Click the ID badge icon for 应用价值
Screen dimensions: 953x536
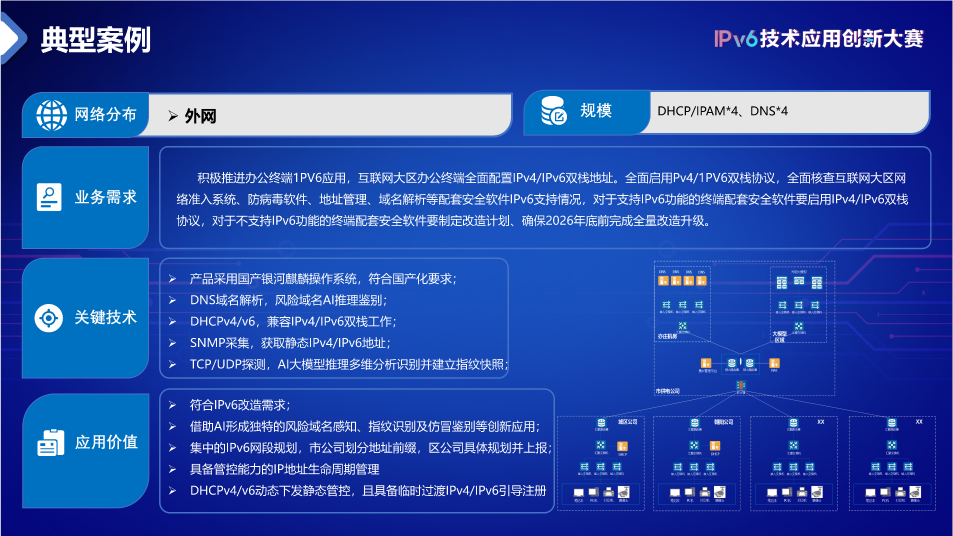pyautogui.click(x=49, y=442)
